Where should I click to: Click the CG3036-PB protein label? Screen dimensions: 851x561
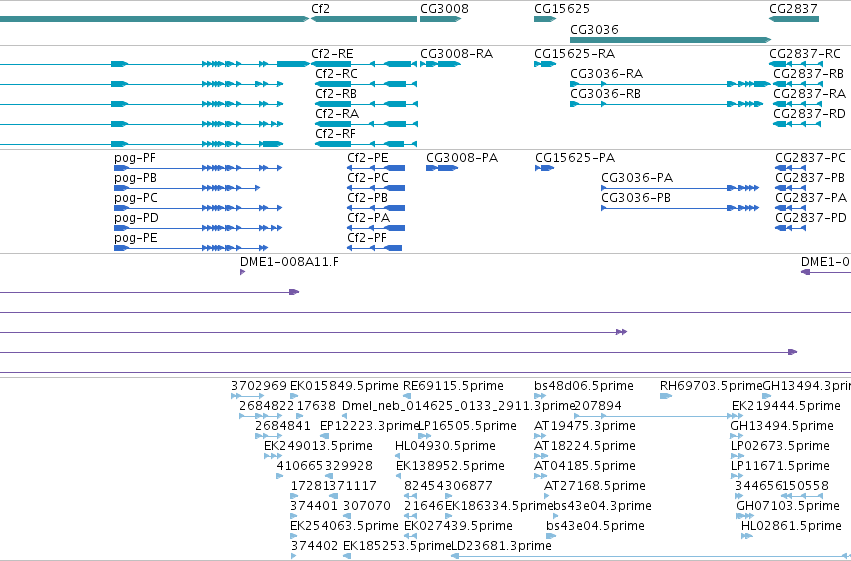[x=636, y=198]
